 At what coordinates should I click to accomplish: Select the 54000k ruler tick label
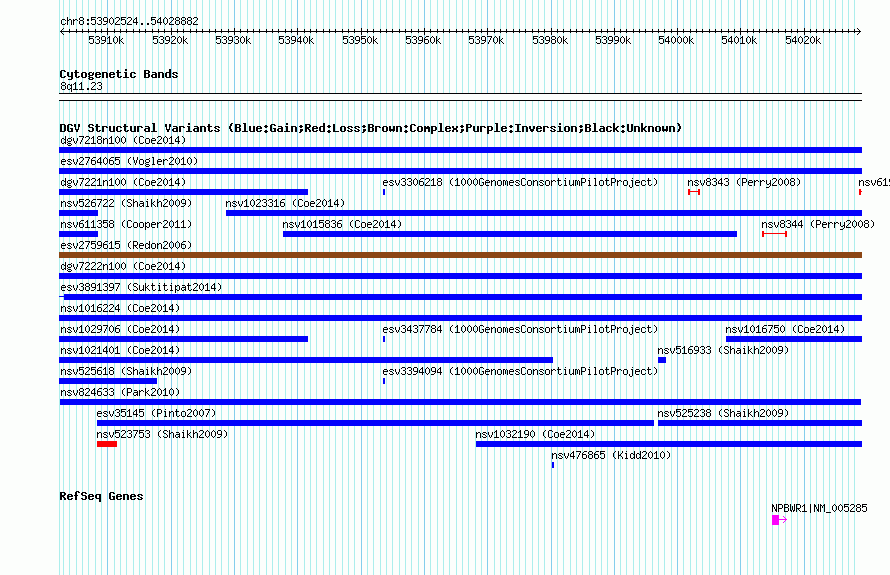pyautogui.click(x=676, y=40)
